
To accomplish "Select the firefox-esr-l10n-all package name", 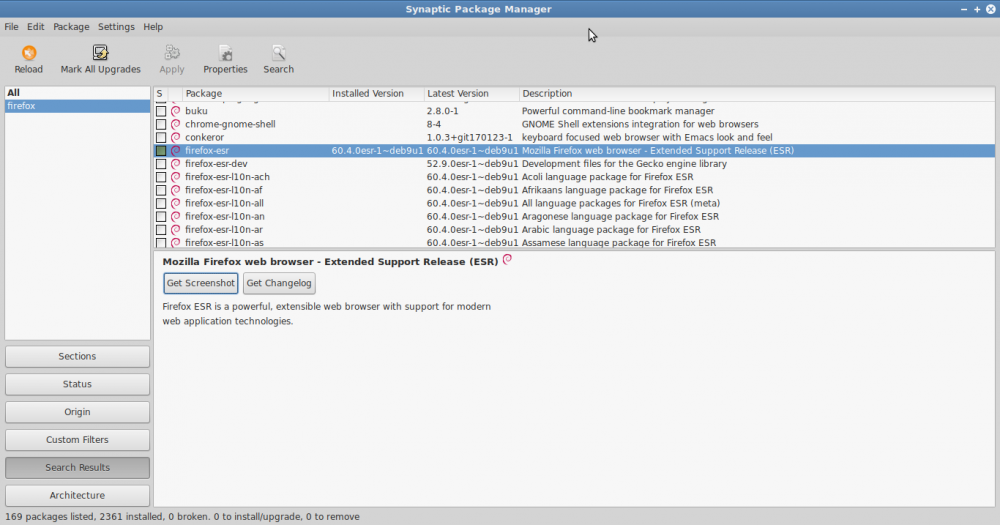I will 224,203.
